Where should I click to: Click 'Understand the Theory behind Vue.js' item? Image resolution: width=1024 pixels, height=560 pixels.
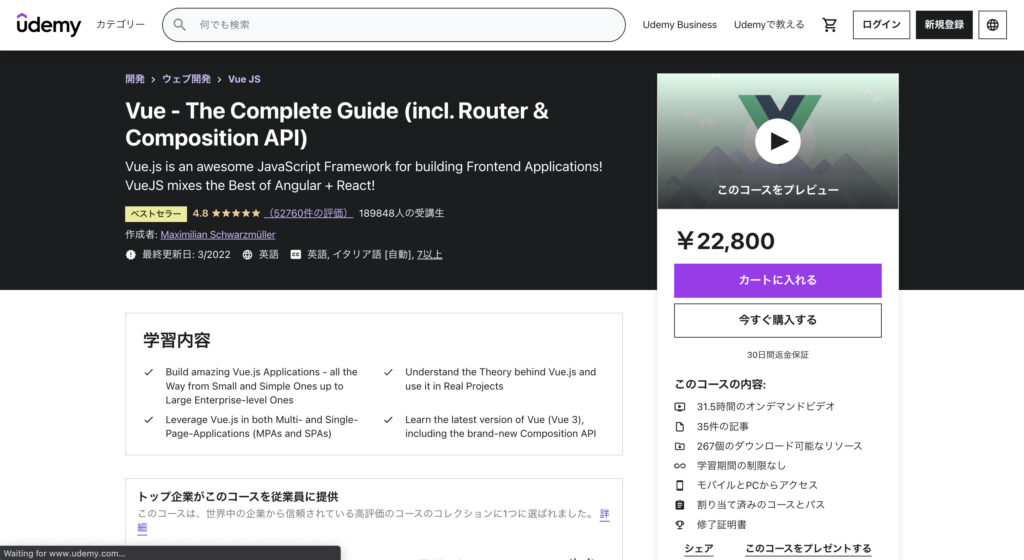point(500,379)
